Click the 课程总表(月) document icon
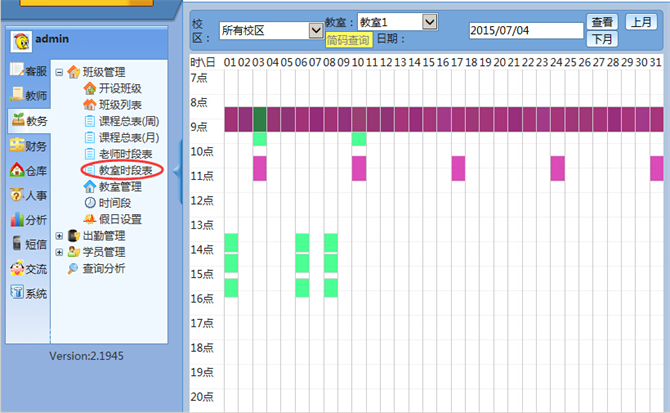This screenshot has width=670, height=413. [x=90, y=138]
